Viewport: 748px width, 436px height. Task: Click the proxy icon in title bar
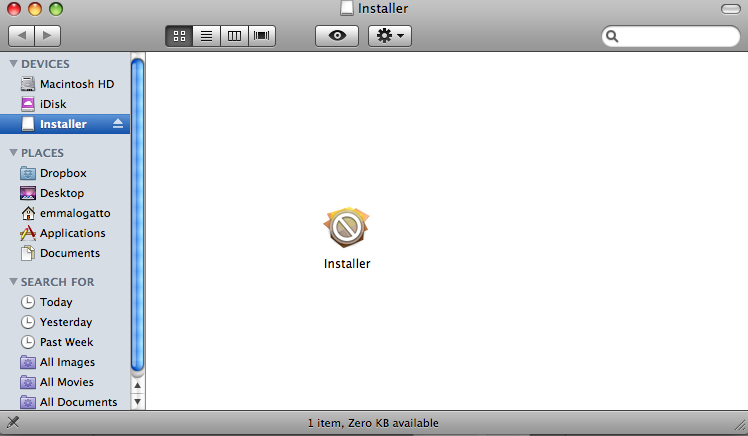[x=347, y=8]
